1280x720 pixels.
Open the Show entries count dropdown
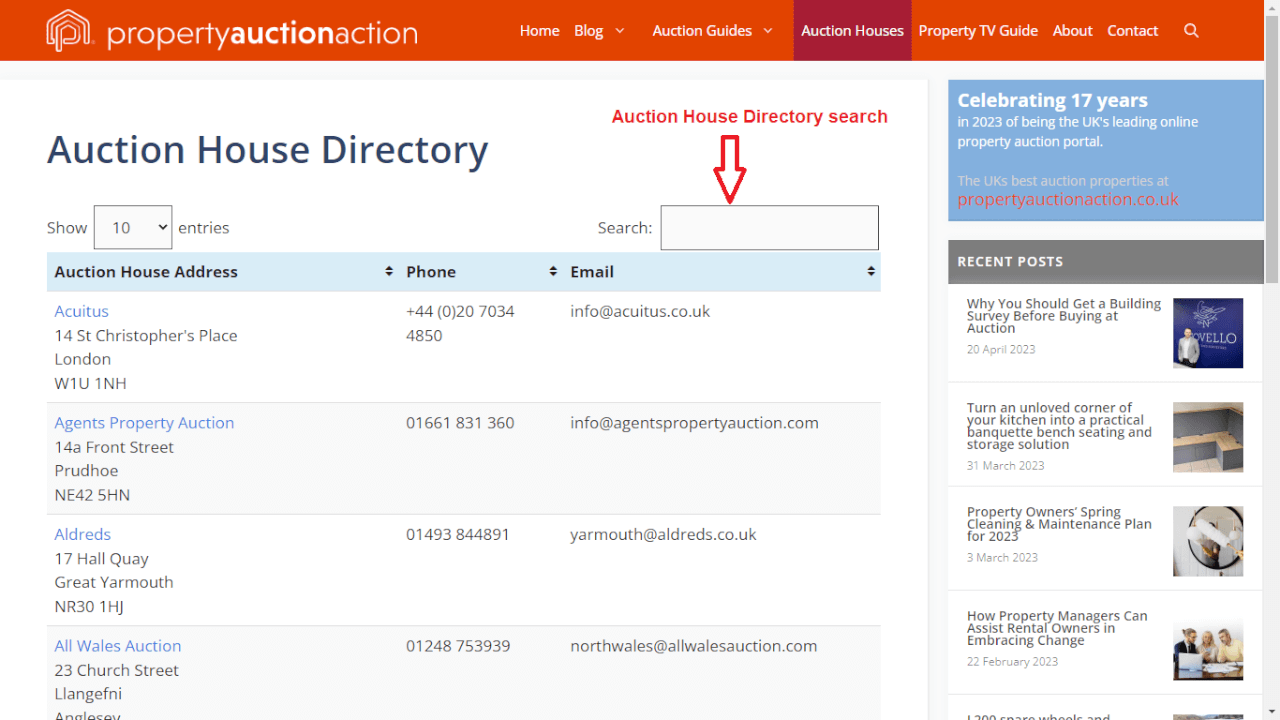133,227
